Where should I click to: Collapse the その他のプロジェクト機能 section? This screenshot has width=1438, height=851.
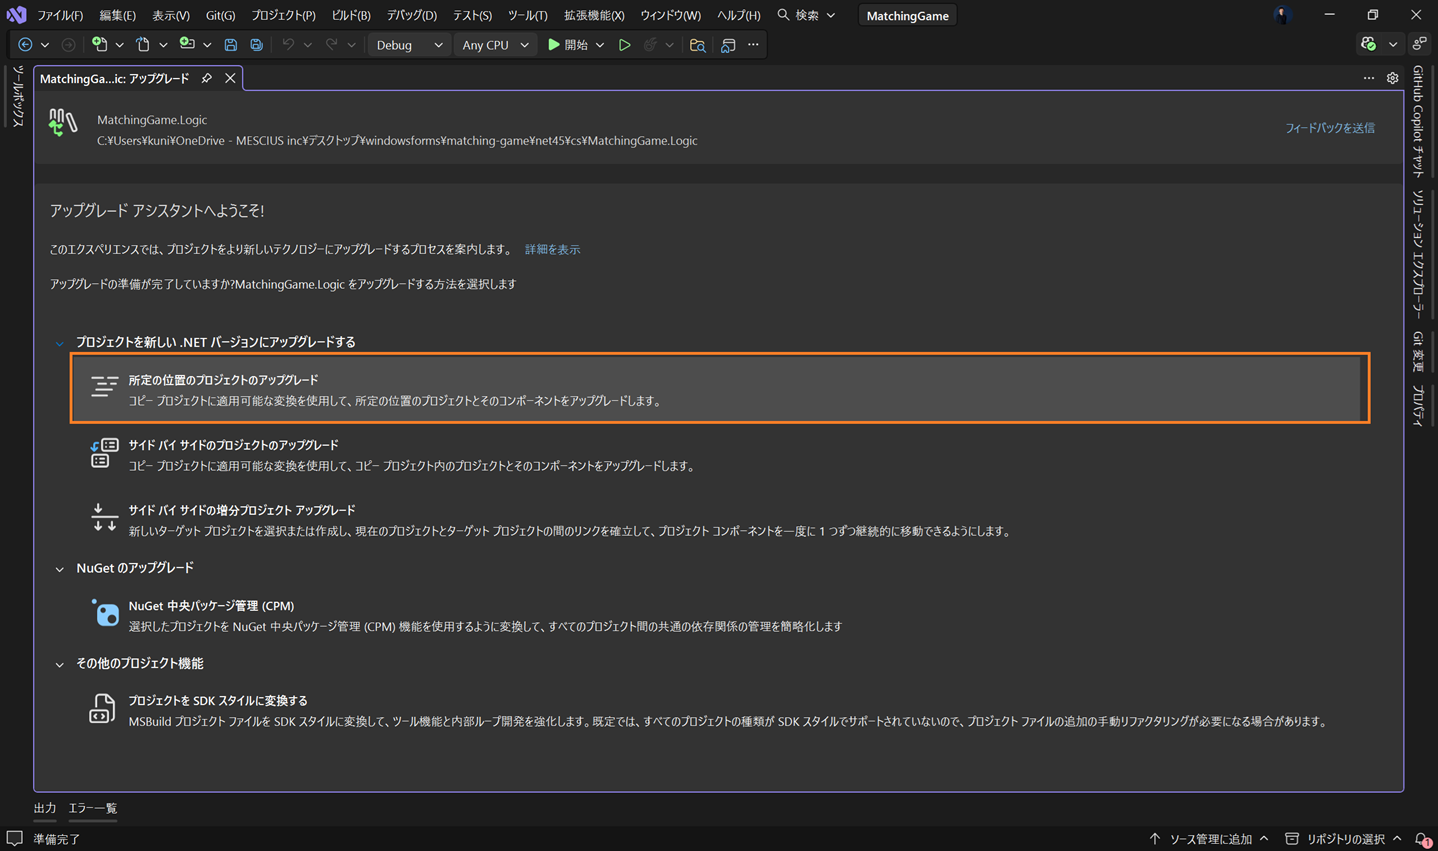[59, 663]
